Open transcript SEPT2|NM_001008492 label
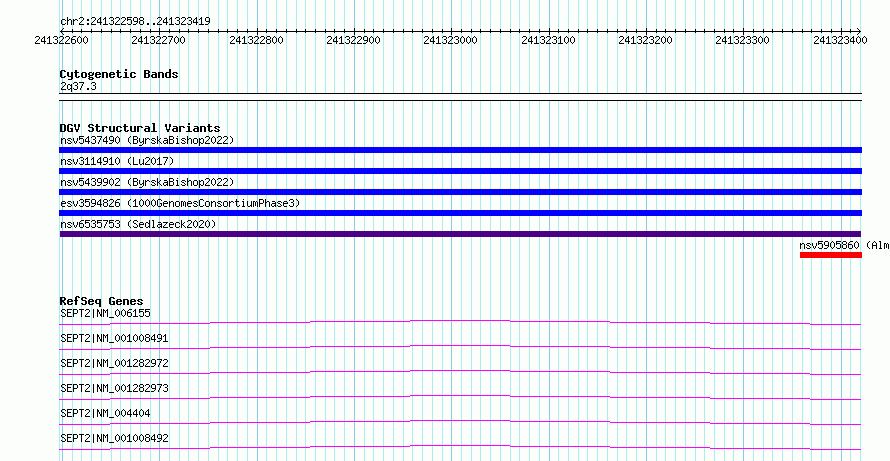The width and height of the screenshot is (890, 461). tap(114, 438)
